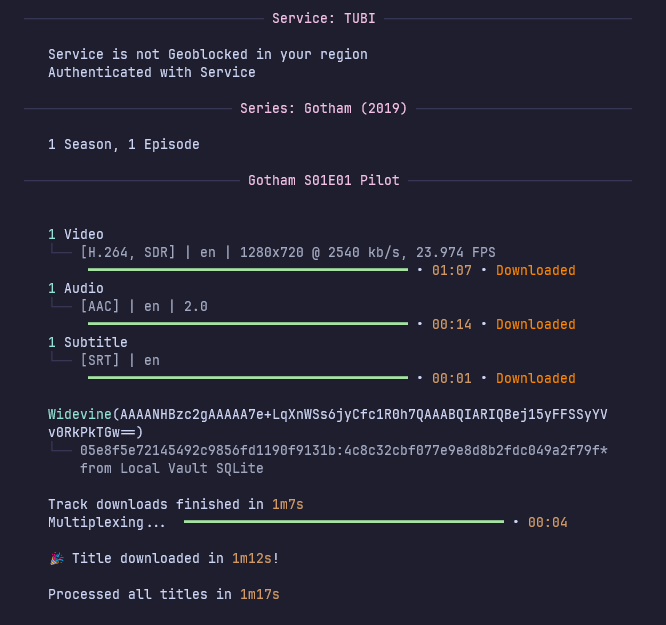The width and height of the screenshot is (666, 625).
Task: Select the [SRT] subtitle track line
Action: click(120, 360)
